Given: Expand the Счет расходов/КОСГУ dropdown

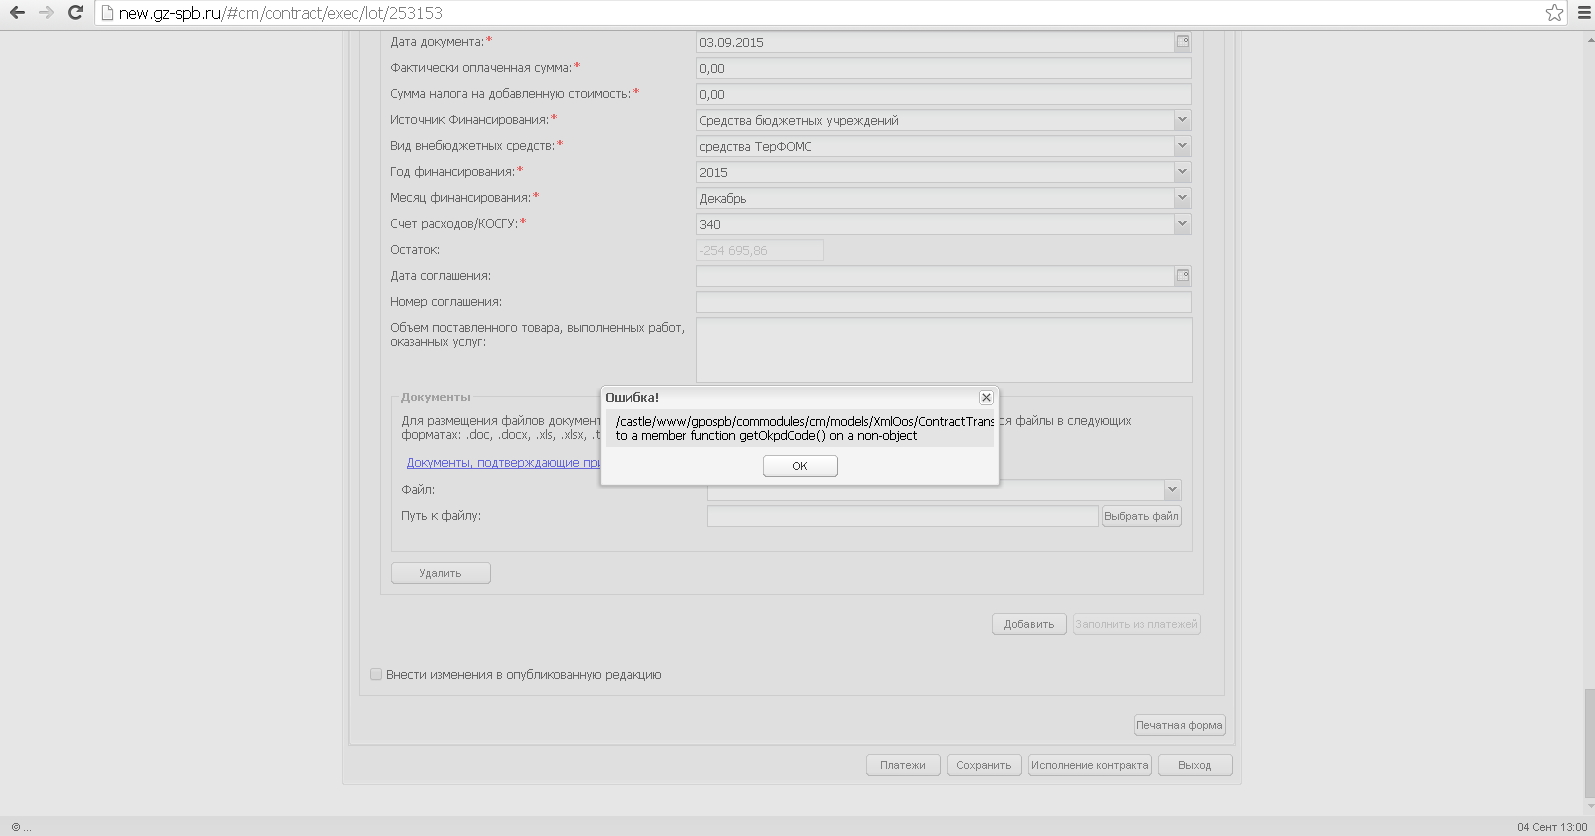Looking at the screenshot, I should [x=1182, y=224].
